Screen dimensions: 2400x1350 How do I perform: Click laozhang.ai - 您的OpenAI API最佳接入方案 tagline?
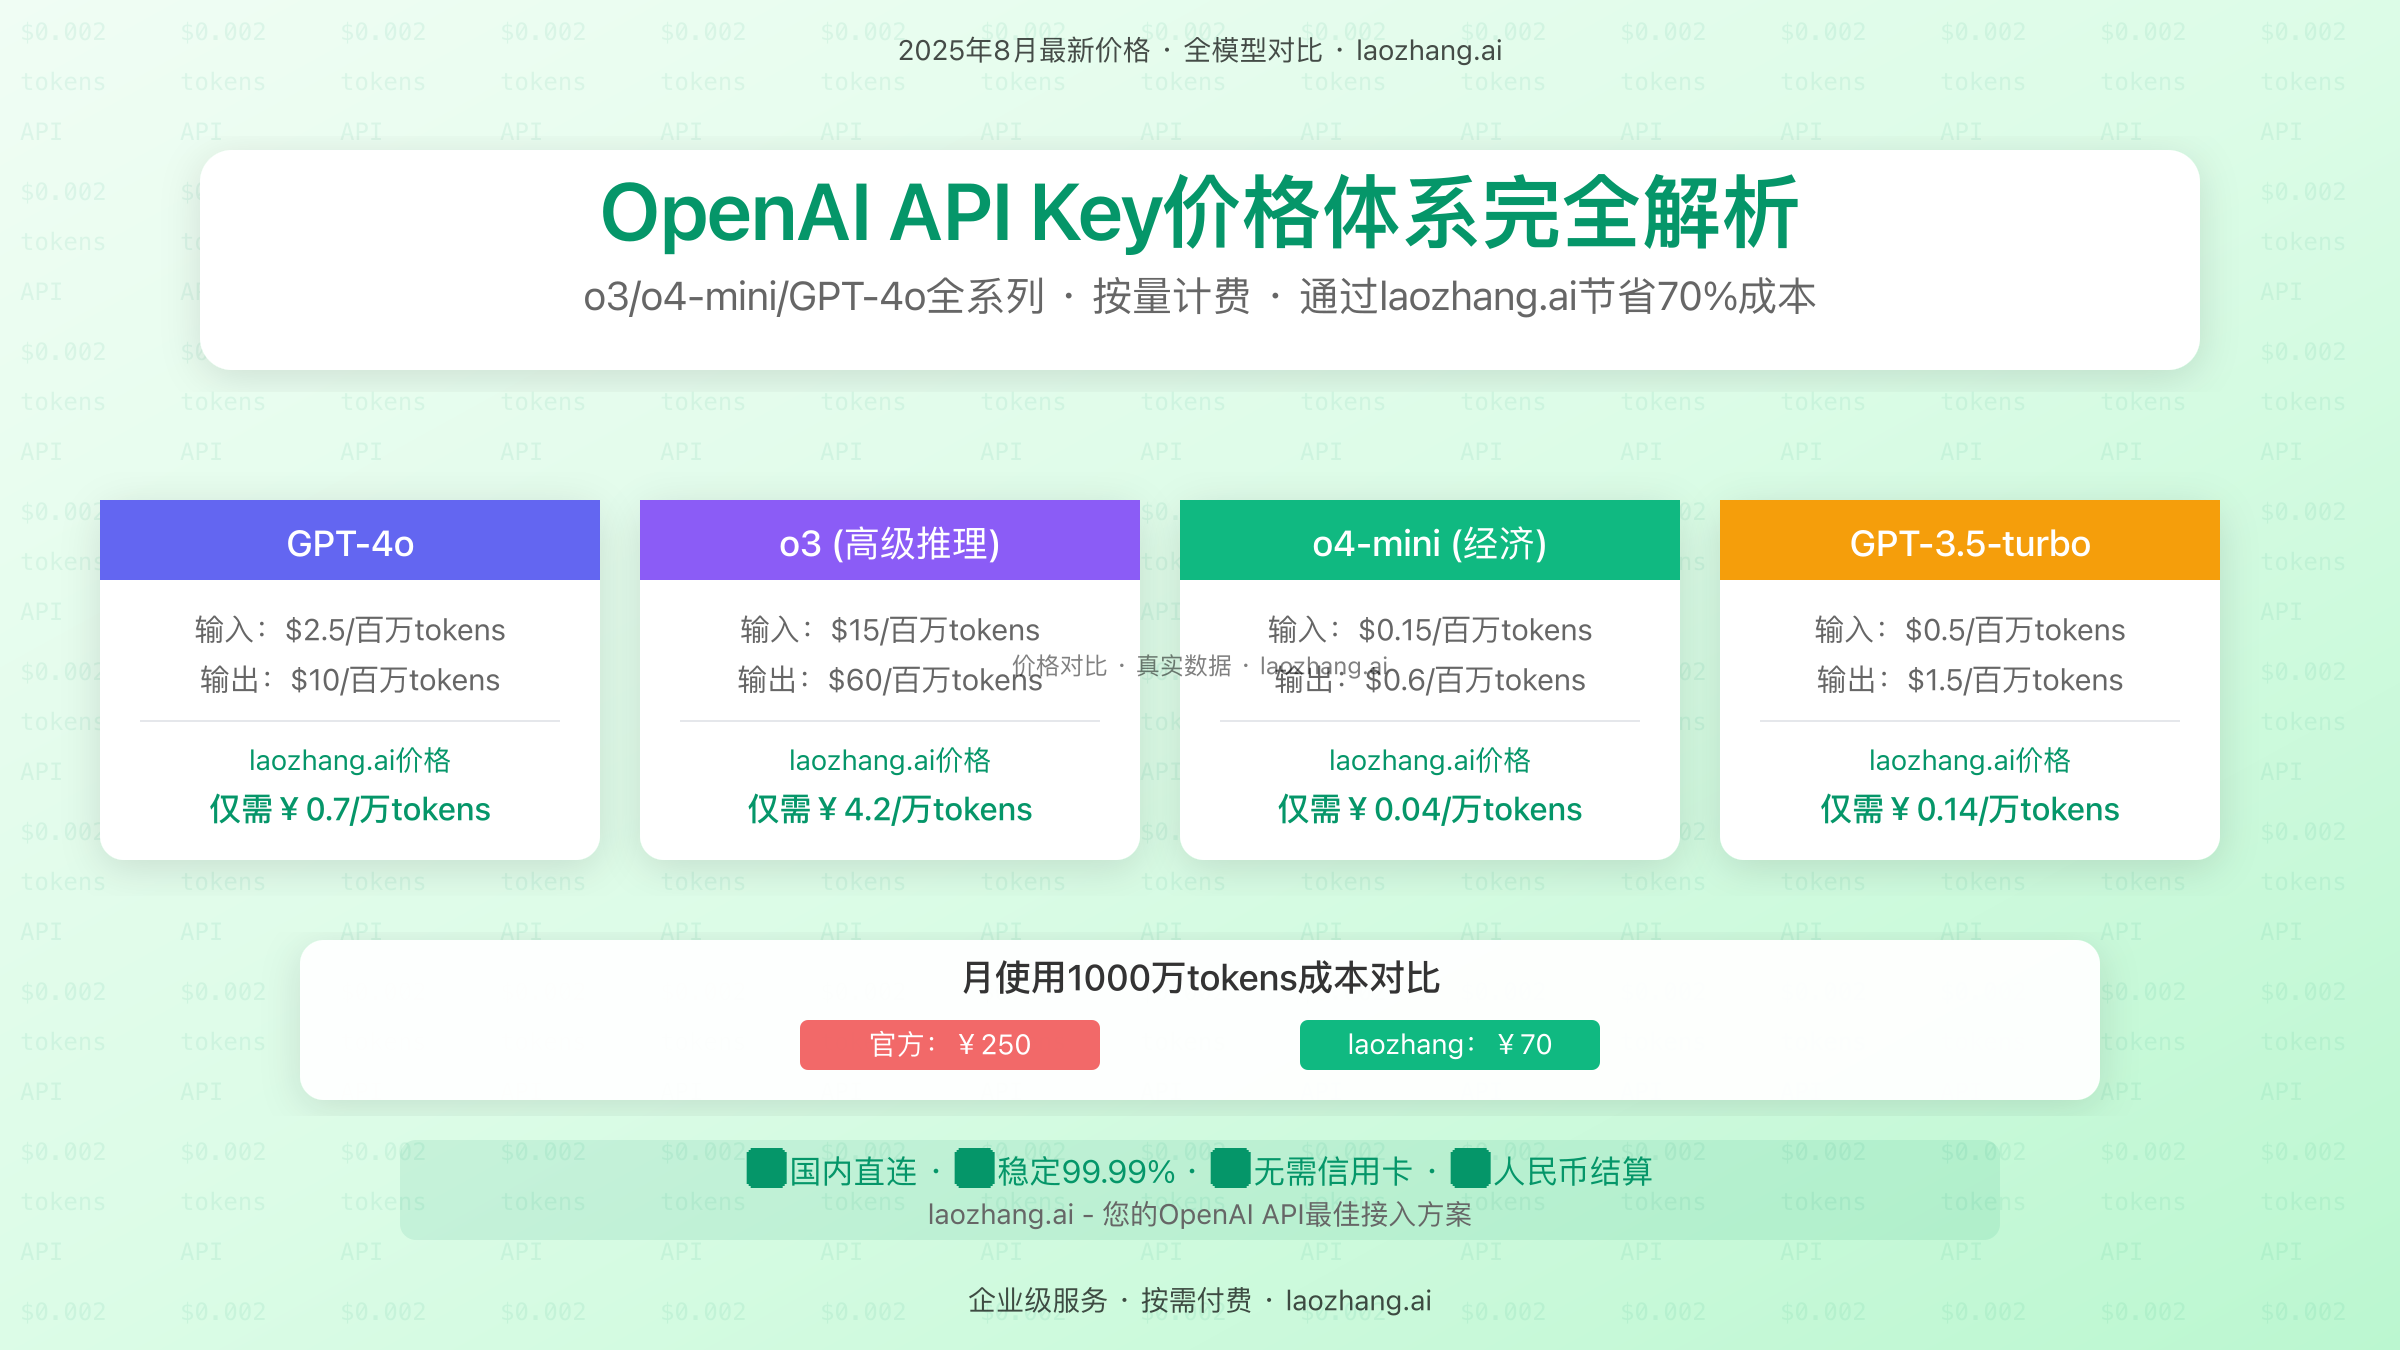tap(1200, 1215)
